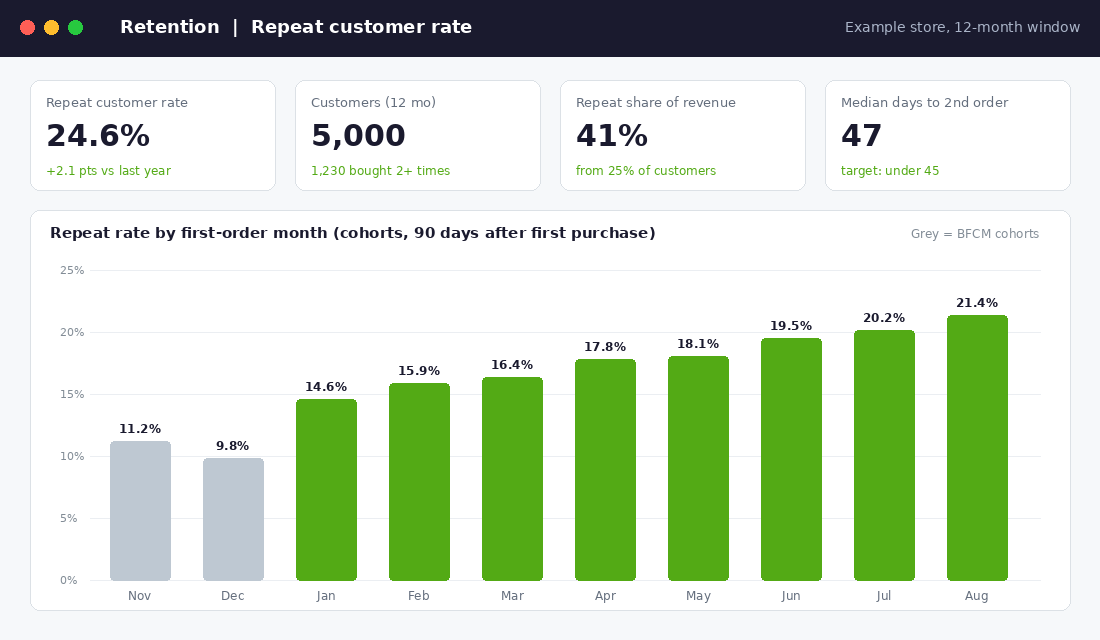Screen dimensions: 1100x640
Task: Click the Jun axis label
Action: click(x=791, y=596)
